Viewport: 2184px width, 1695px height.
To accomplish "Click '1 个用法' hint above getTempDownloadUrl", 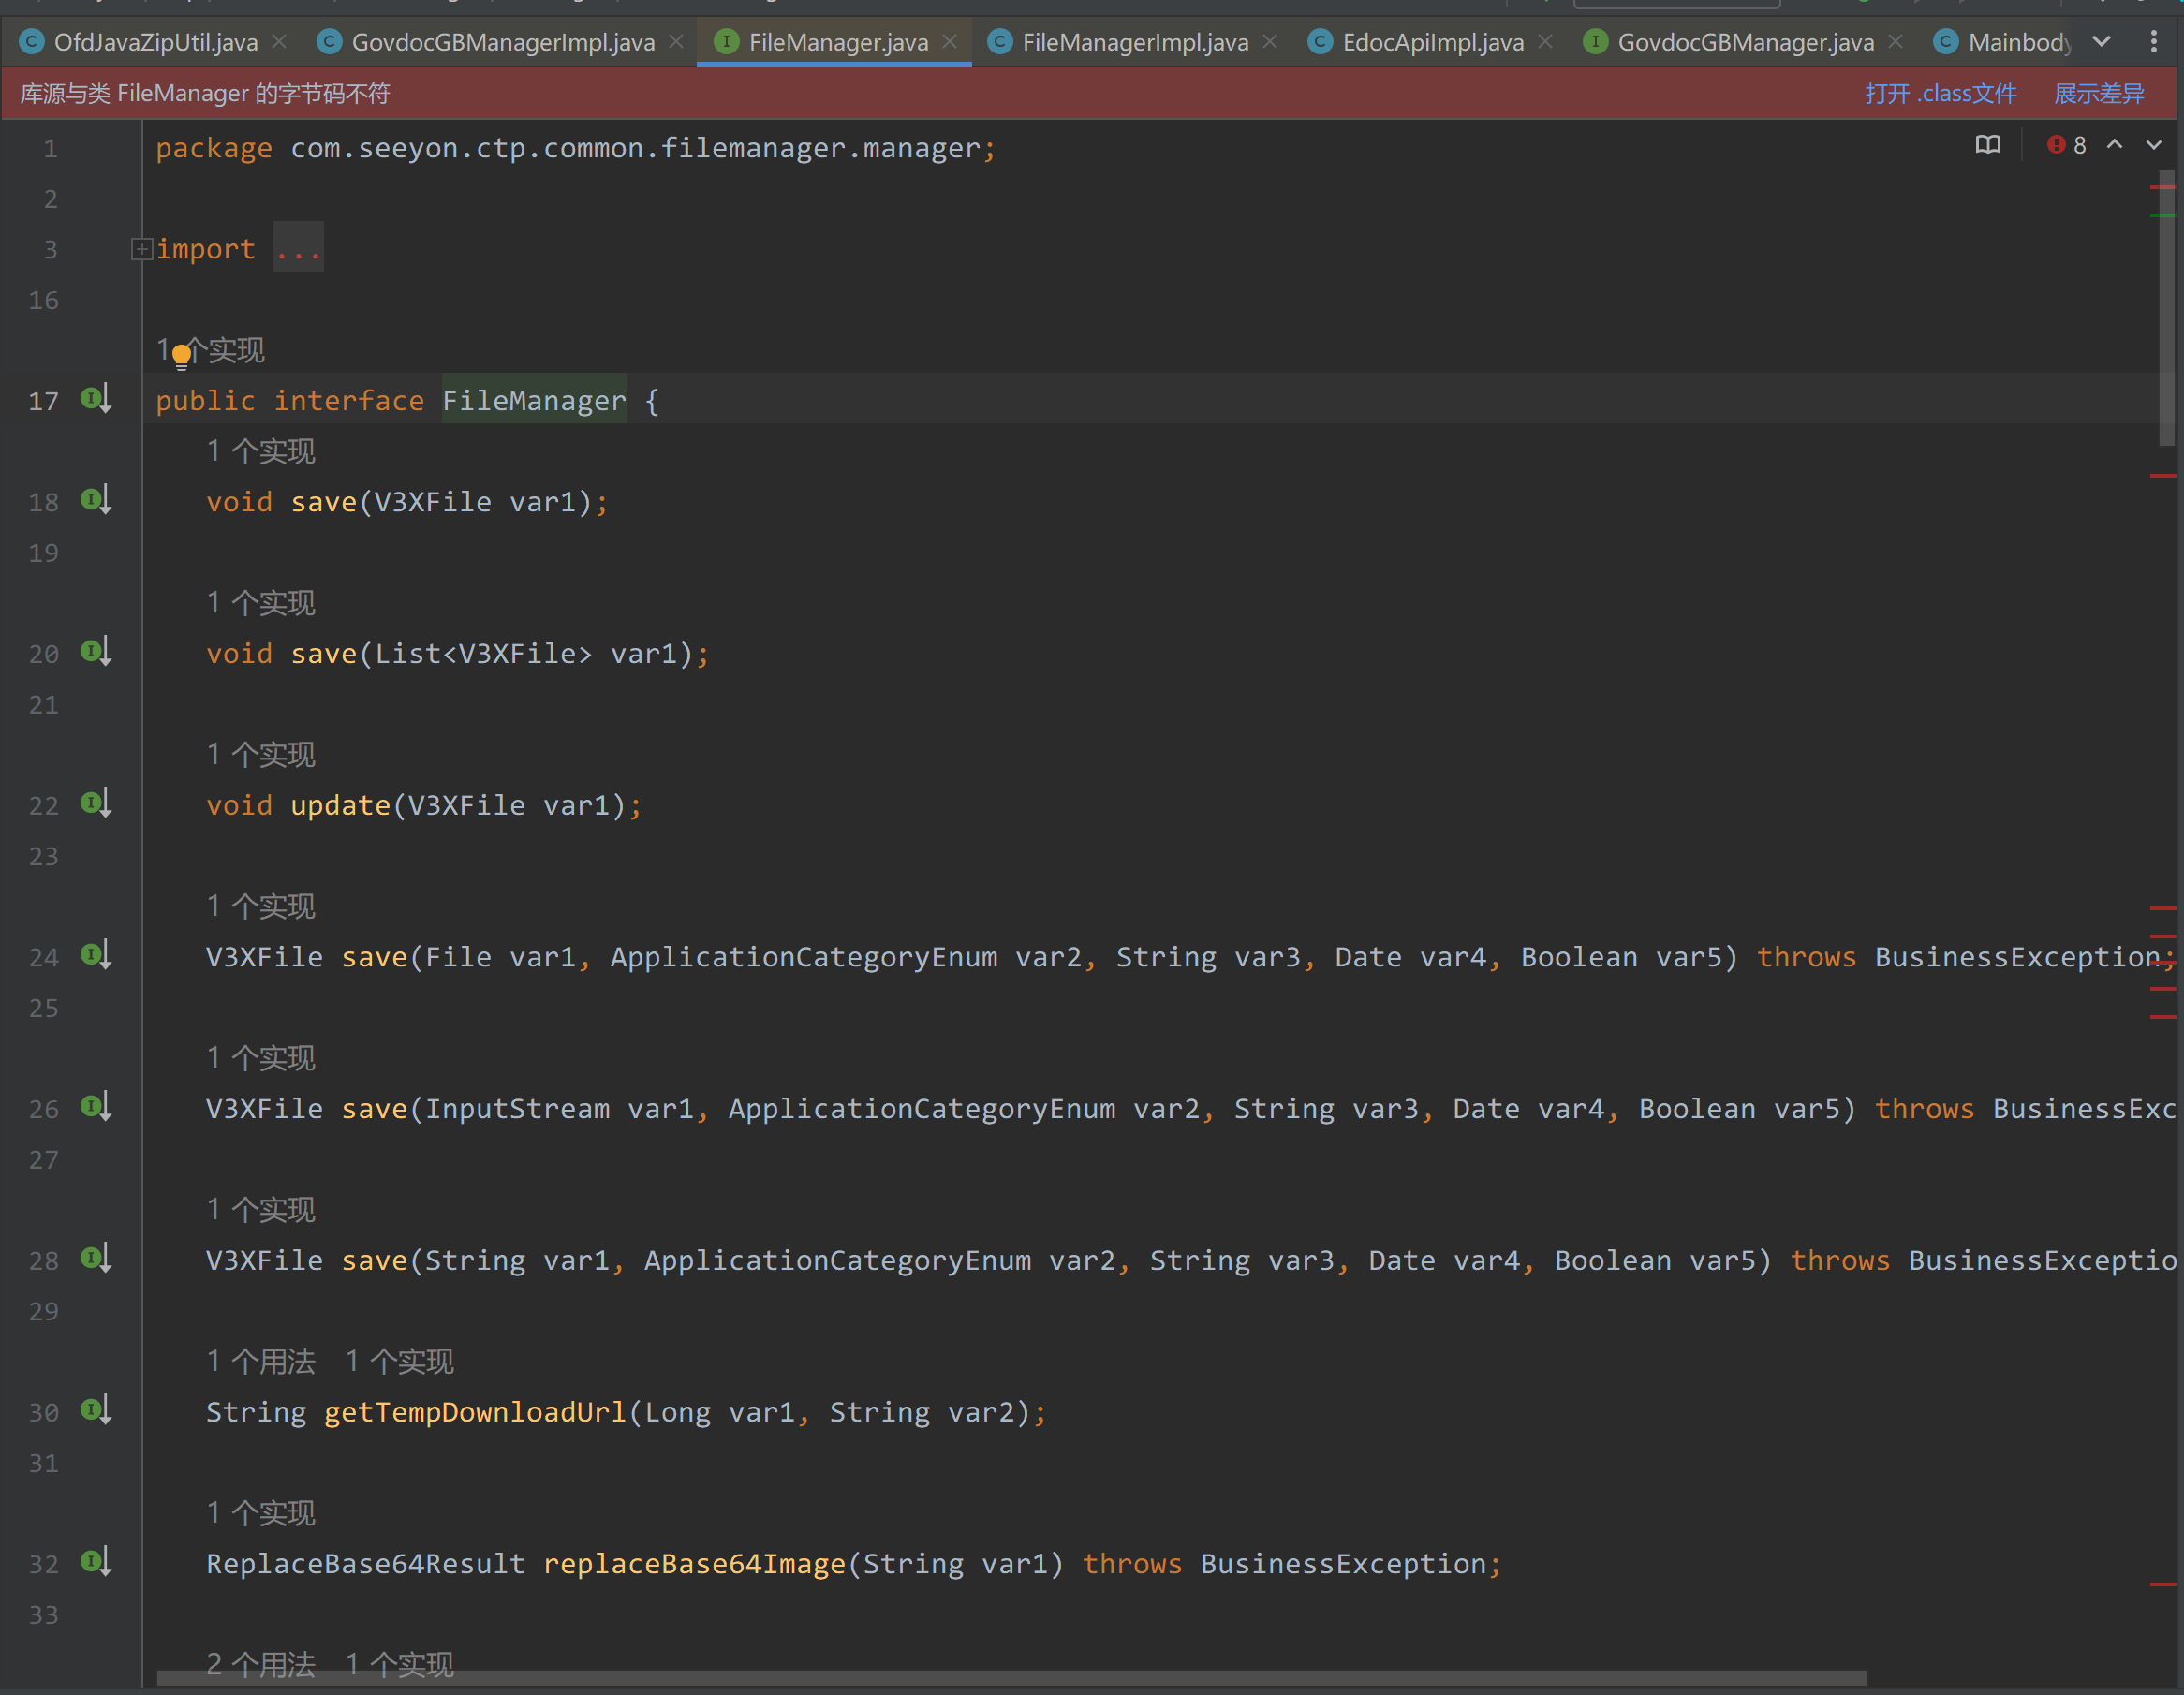I will click(x=260, y=1361).
